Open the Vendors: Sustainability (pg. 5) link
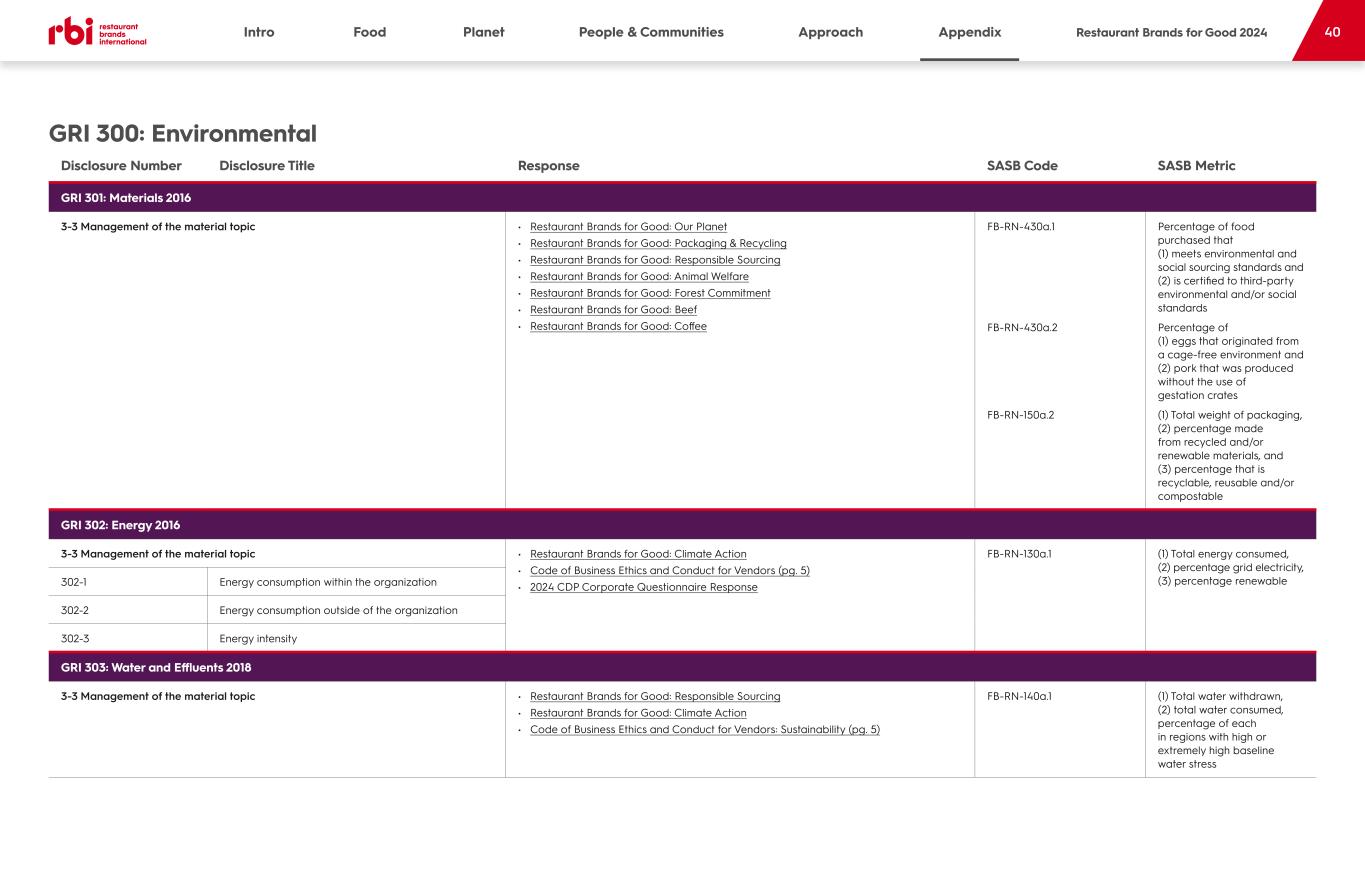 tap(704, 730)
